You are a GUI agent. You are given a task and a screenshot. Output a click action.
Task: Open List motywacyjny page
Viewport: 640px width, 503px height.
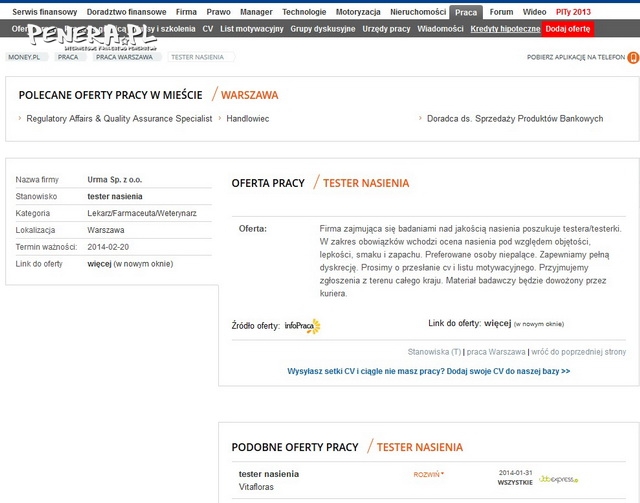[x=251, y=29]
